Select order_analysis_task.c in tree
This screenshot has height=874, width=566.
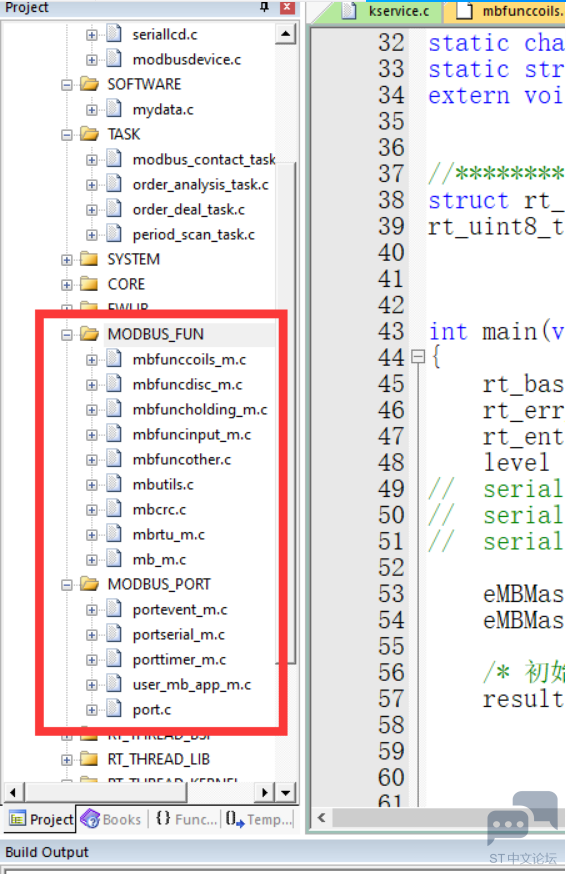[x=200, y=185]
